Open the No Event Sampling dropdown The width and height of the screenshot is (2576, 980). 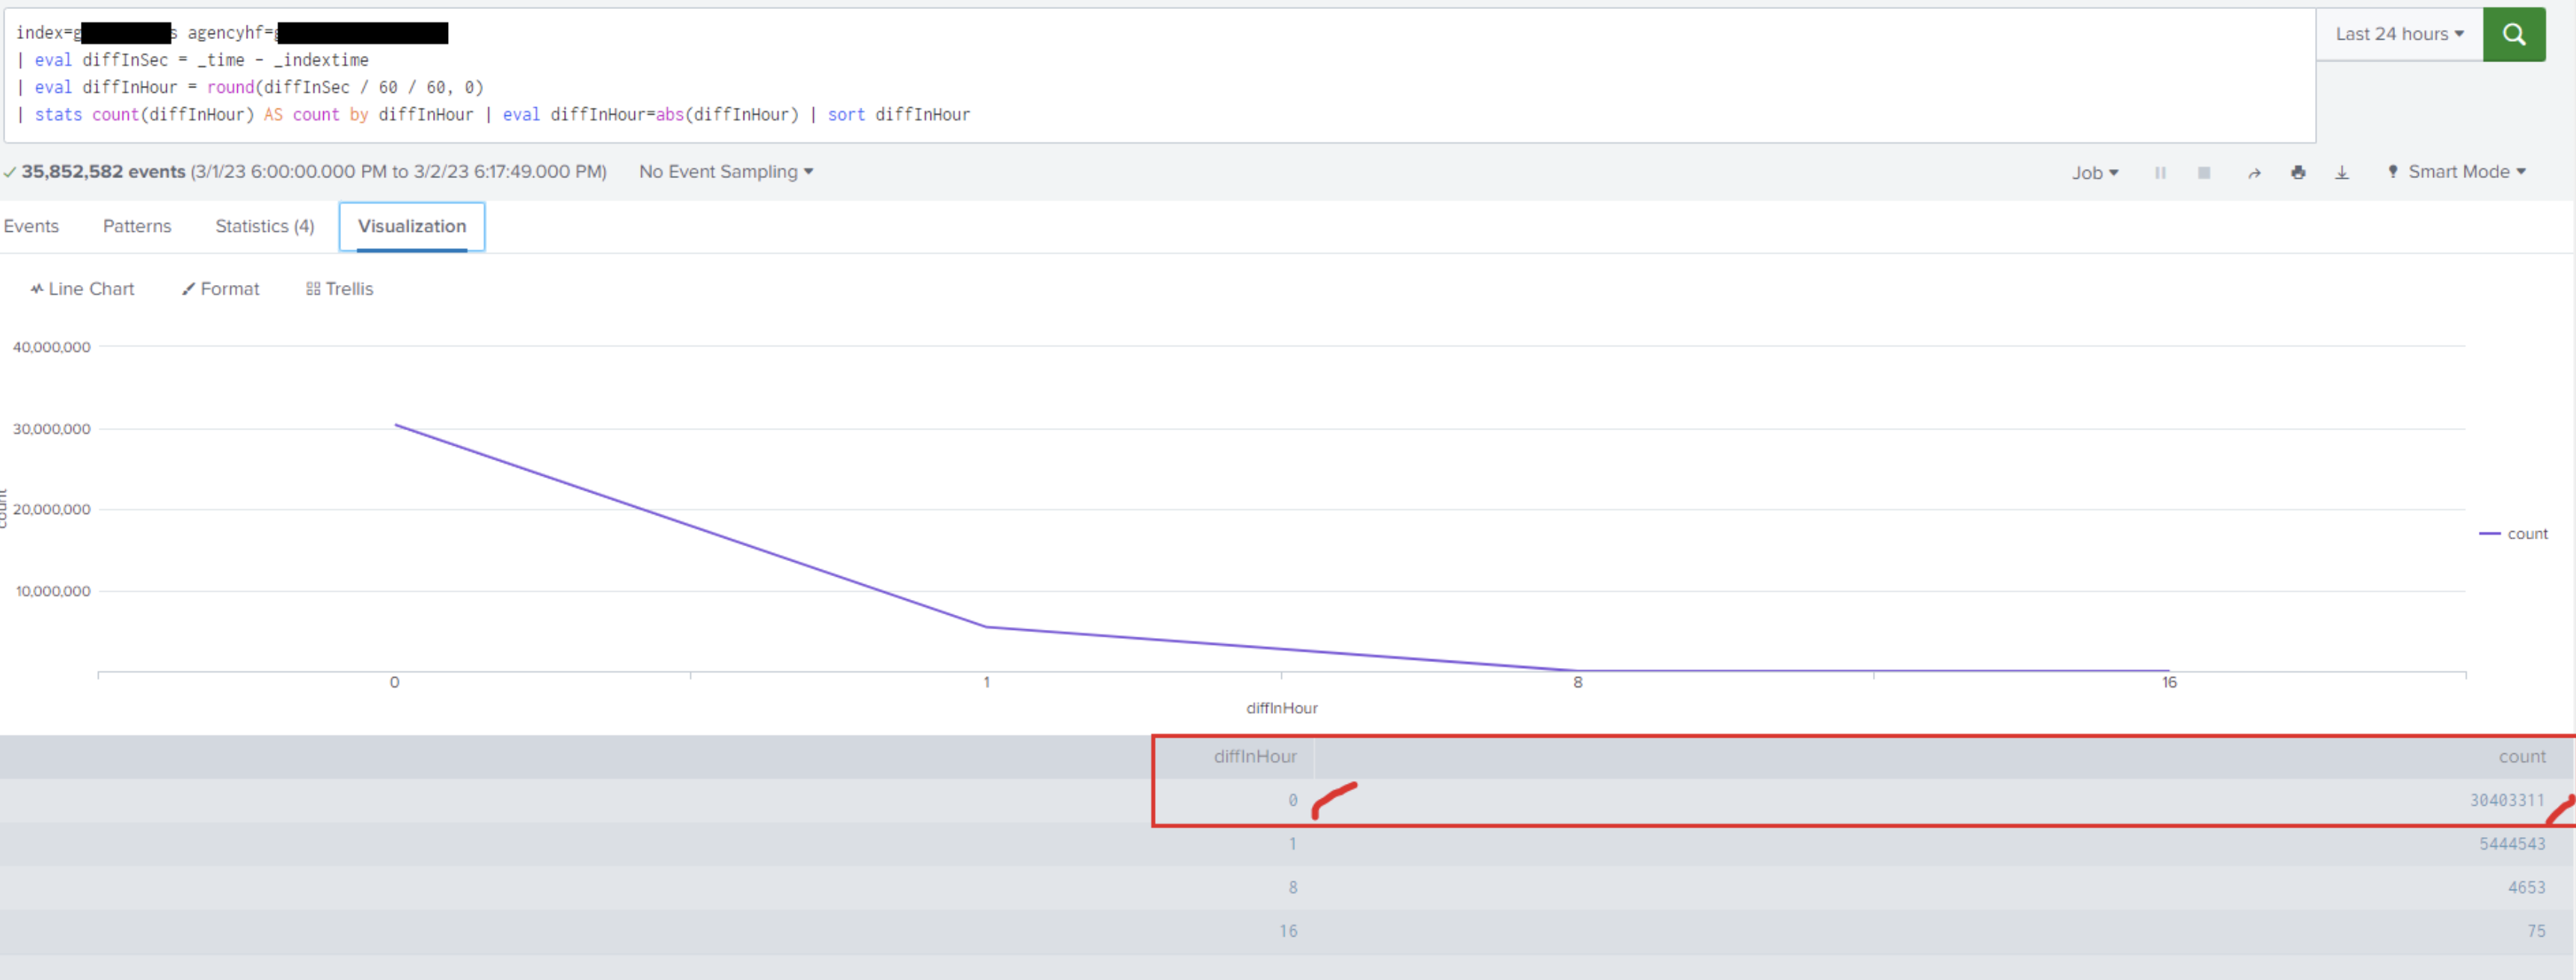[725, 172]
